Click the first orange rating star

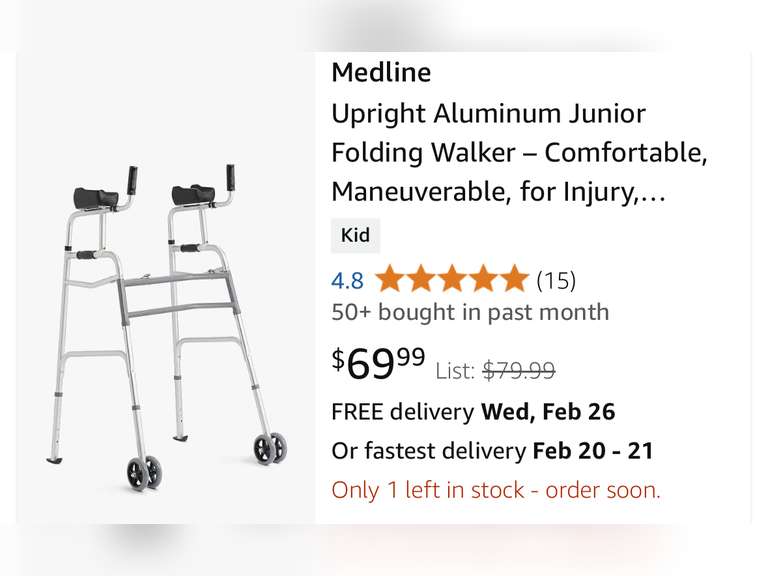pyautogui.click(x=389, y=279)
